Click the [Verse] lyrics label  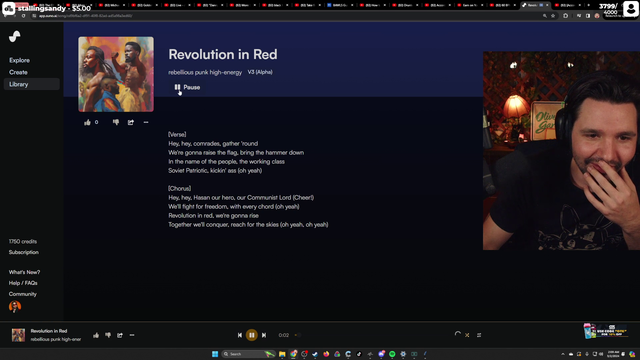(x=177, y=134)
